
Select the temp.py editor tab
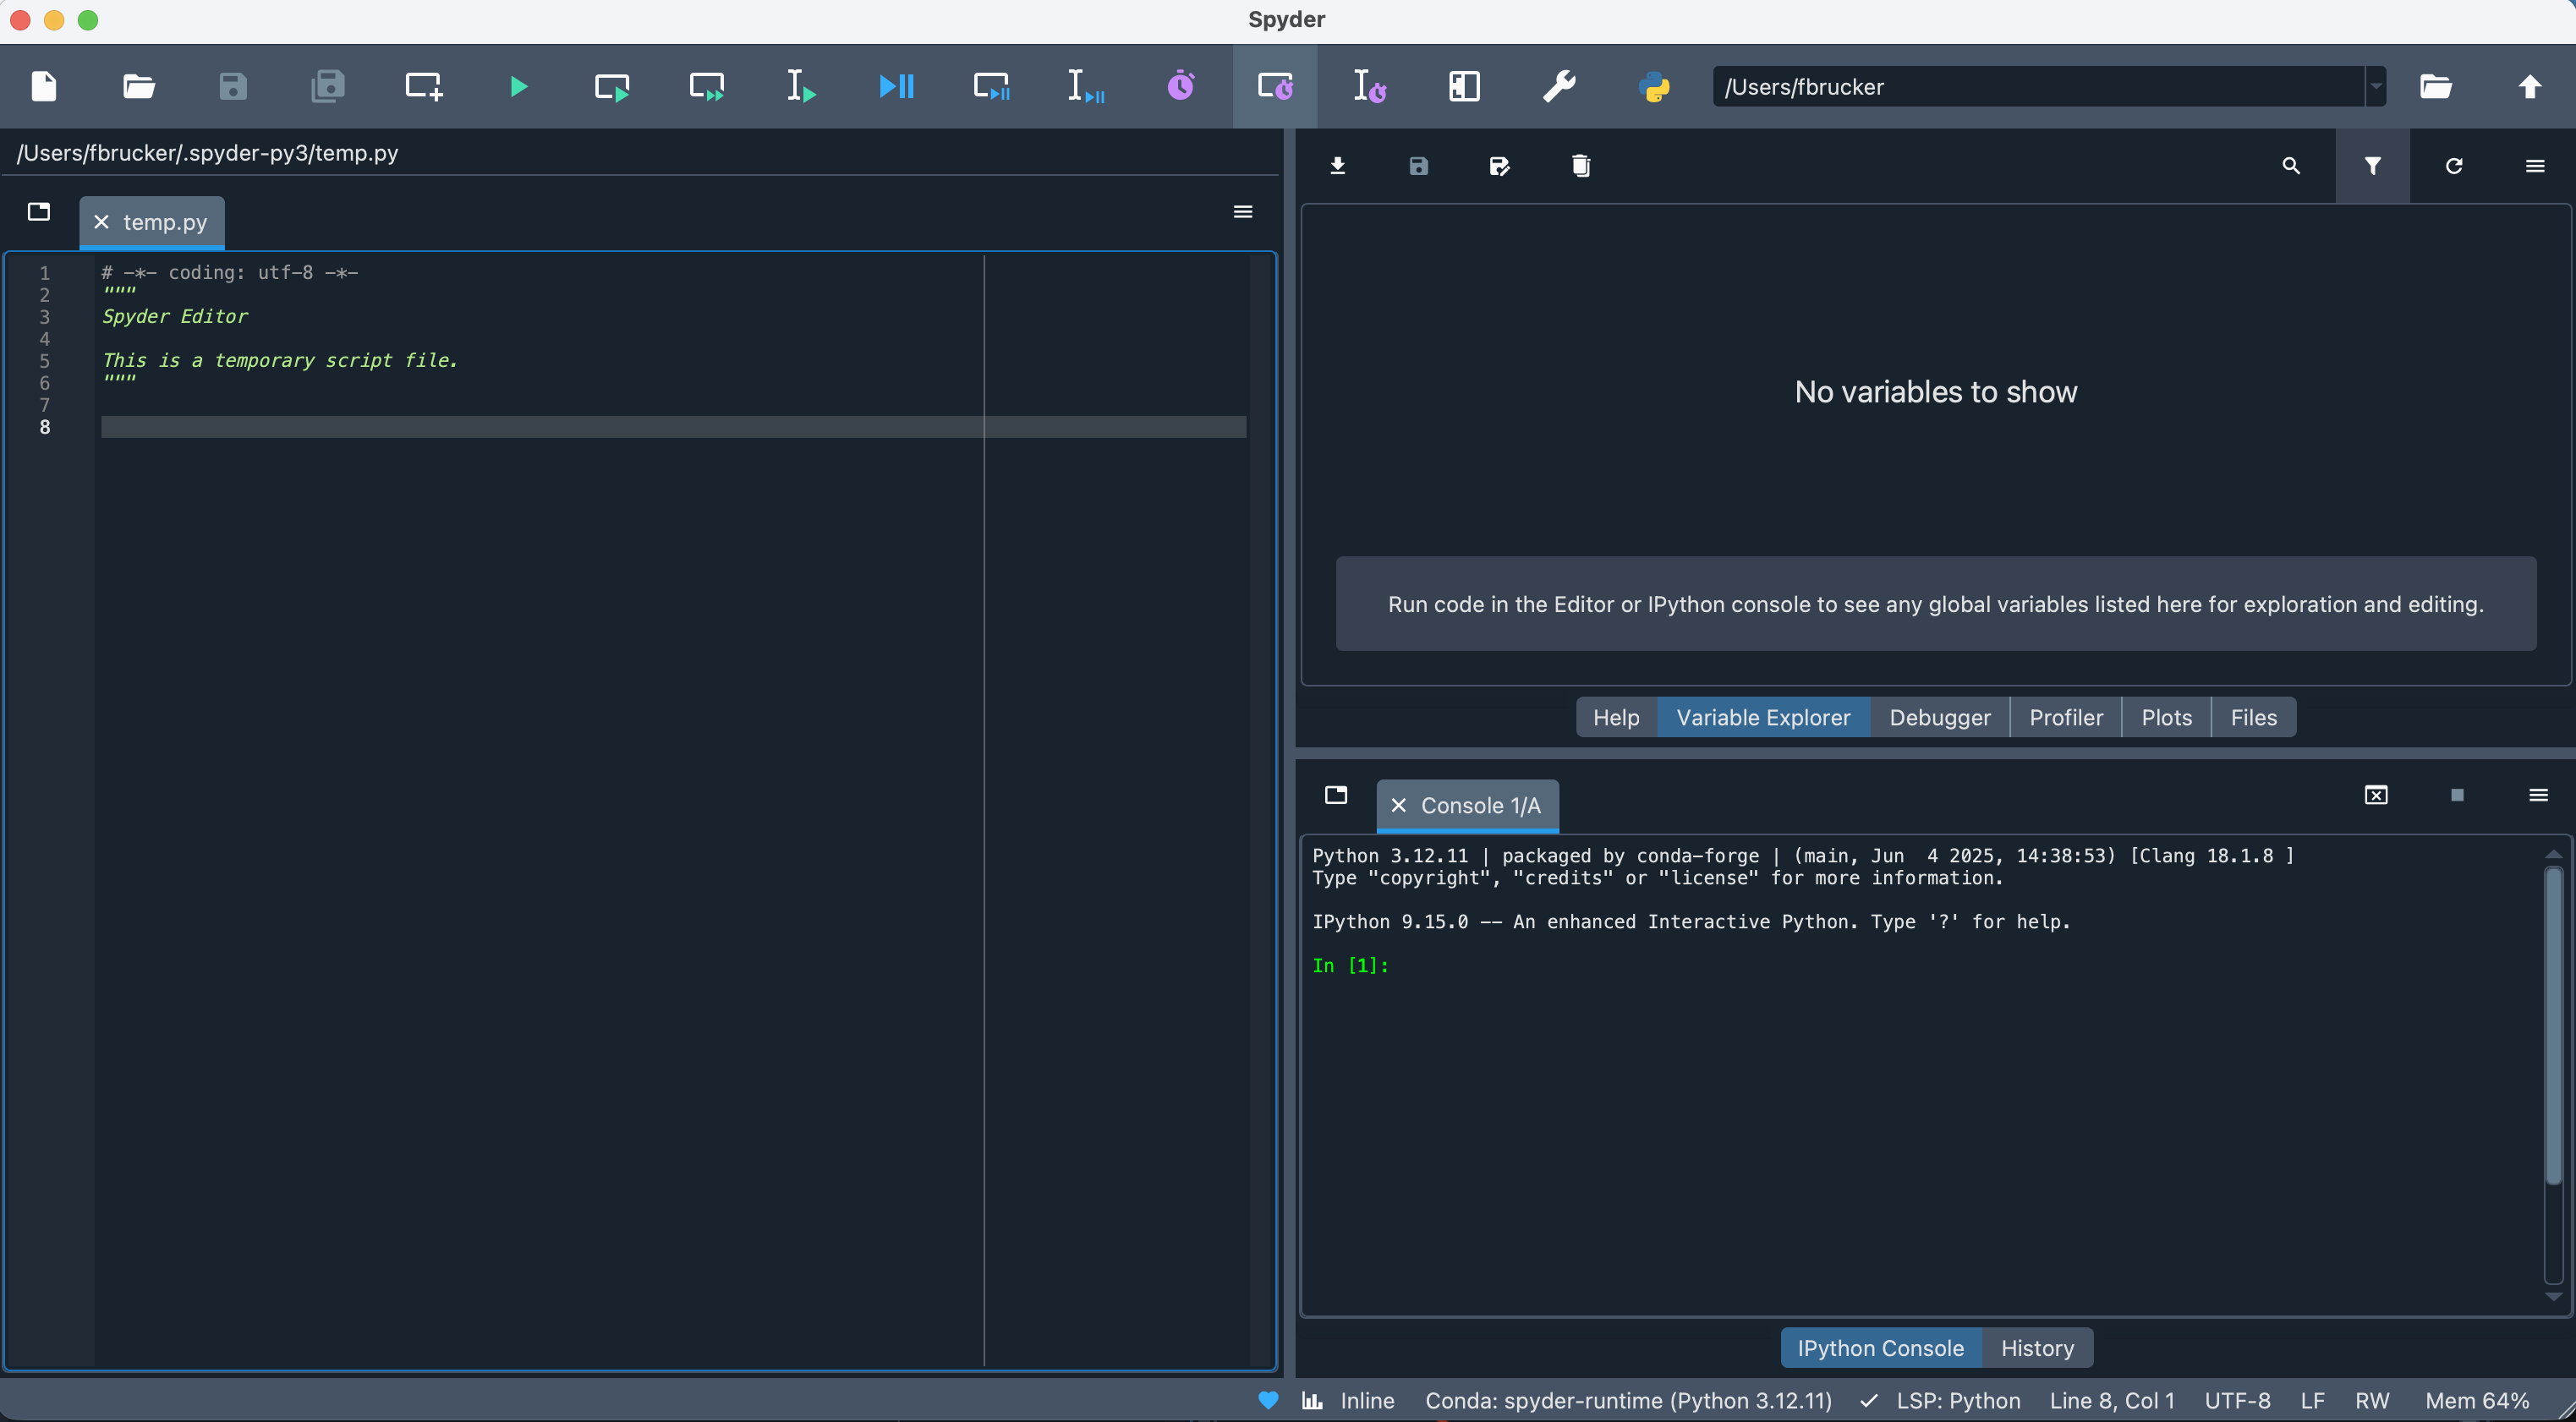[165, 222]
